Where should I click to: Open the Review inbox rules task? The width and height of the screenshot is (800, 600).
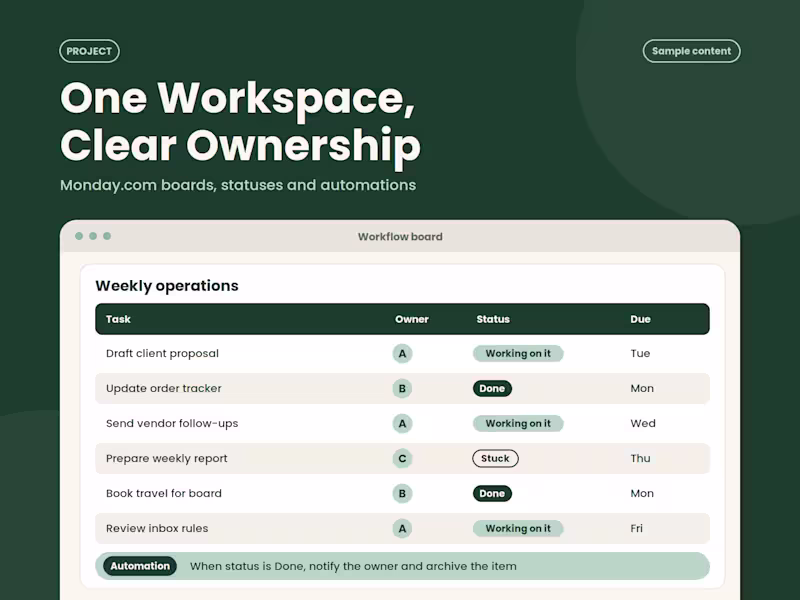click(157, 529)
